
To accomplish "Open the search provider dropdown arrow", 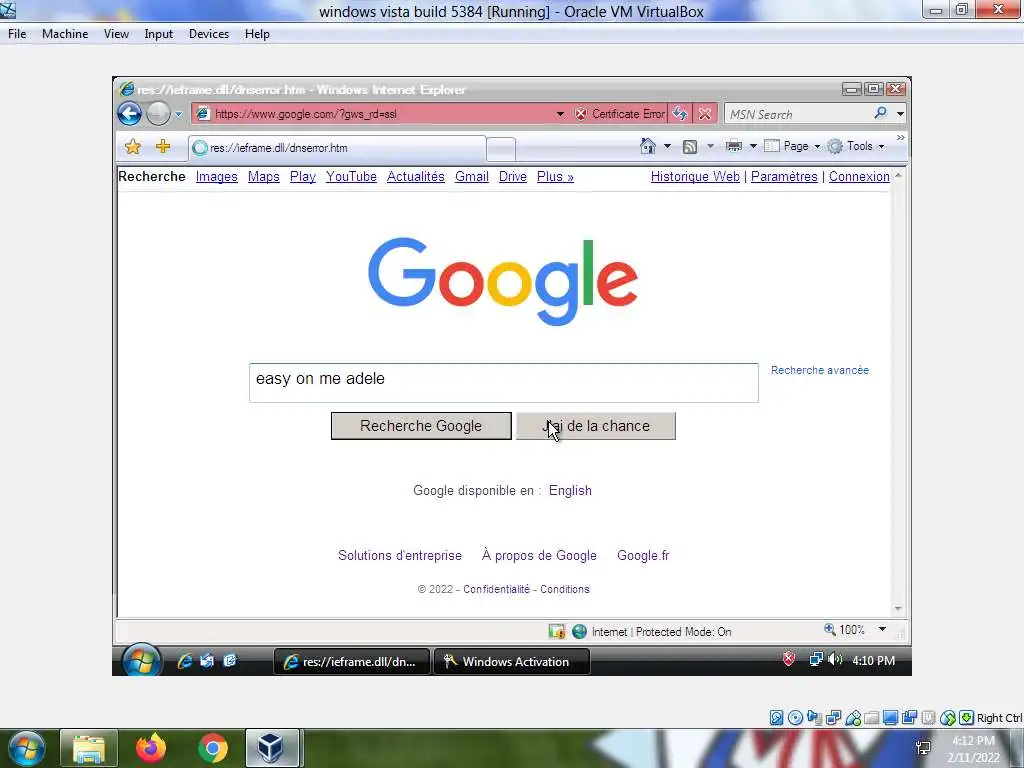I will pos(901,114).
